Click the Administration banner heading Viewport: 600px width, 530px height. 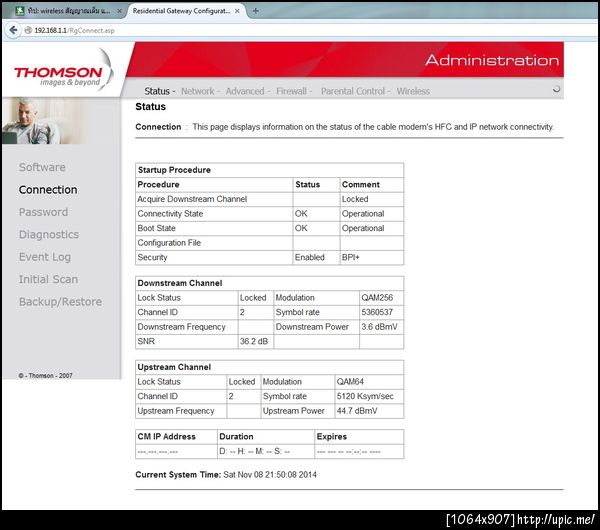tap(492, 60)
